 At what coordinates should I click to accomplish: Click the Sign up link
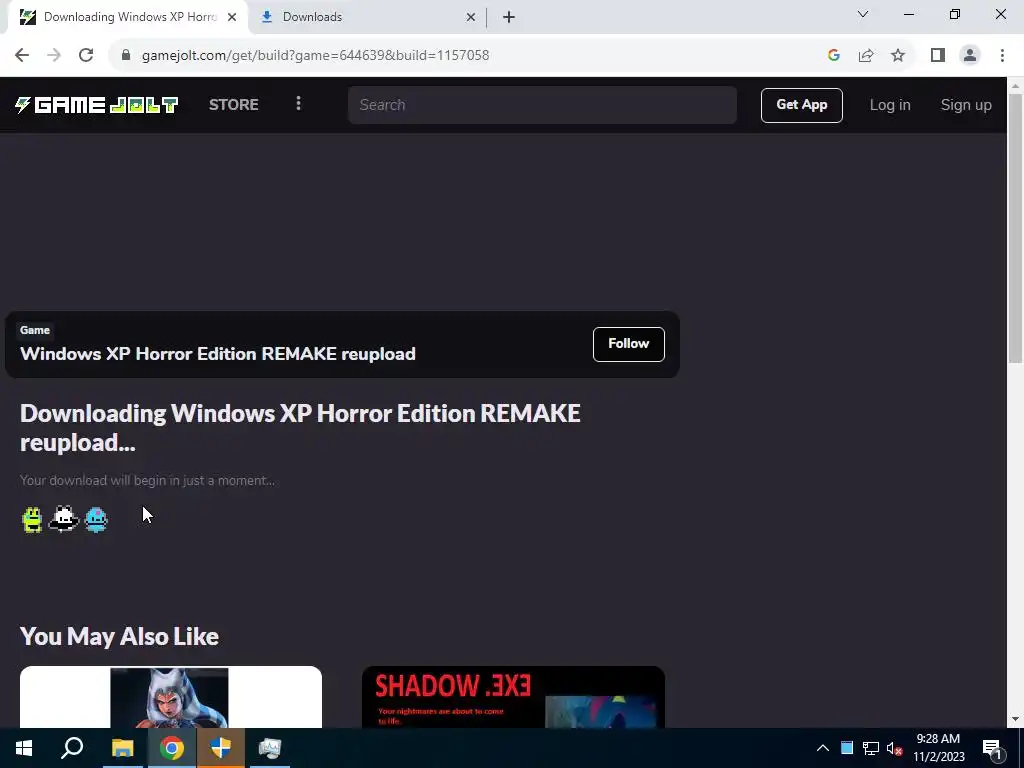tap(966, 105)
